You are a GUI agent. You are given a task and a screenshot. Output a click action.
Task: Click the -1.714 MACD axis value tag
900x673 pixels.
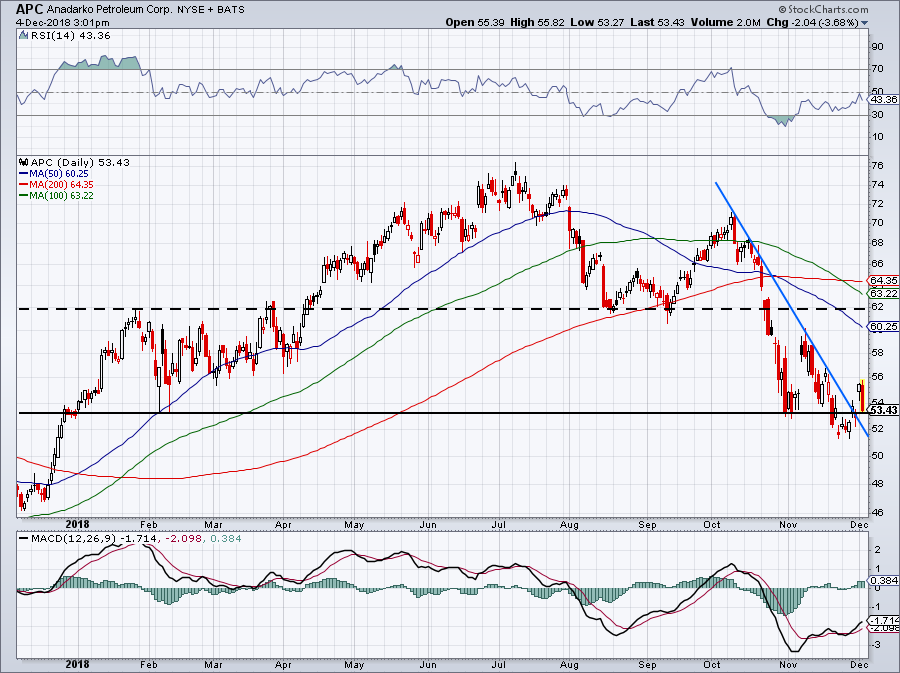(883, 621)
